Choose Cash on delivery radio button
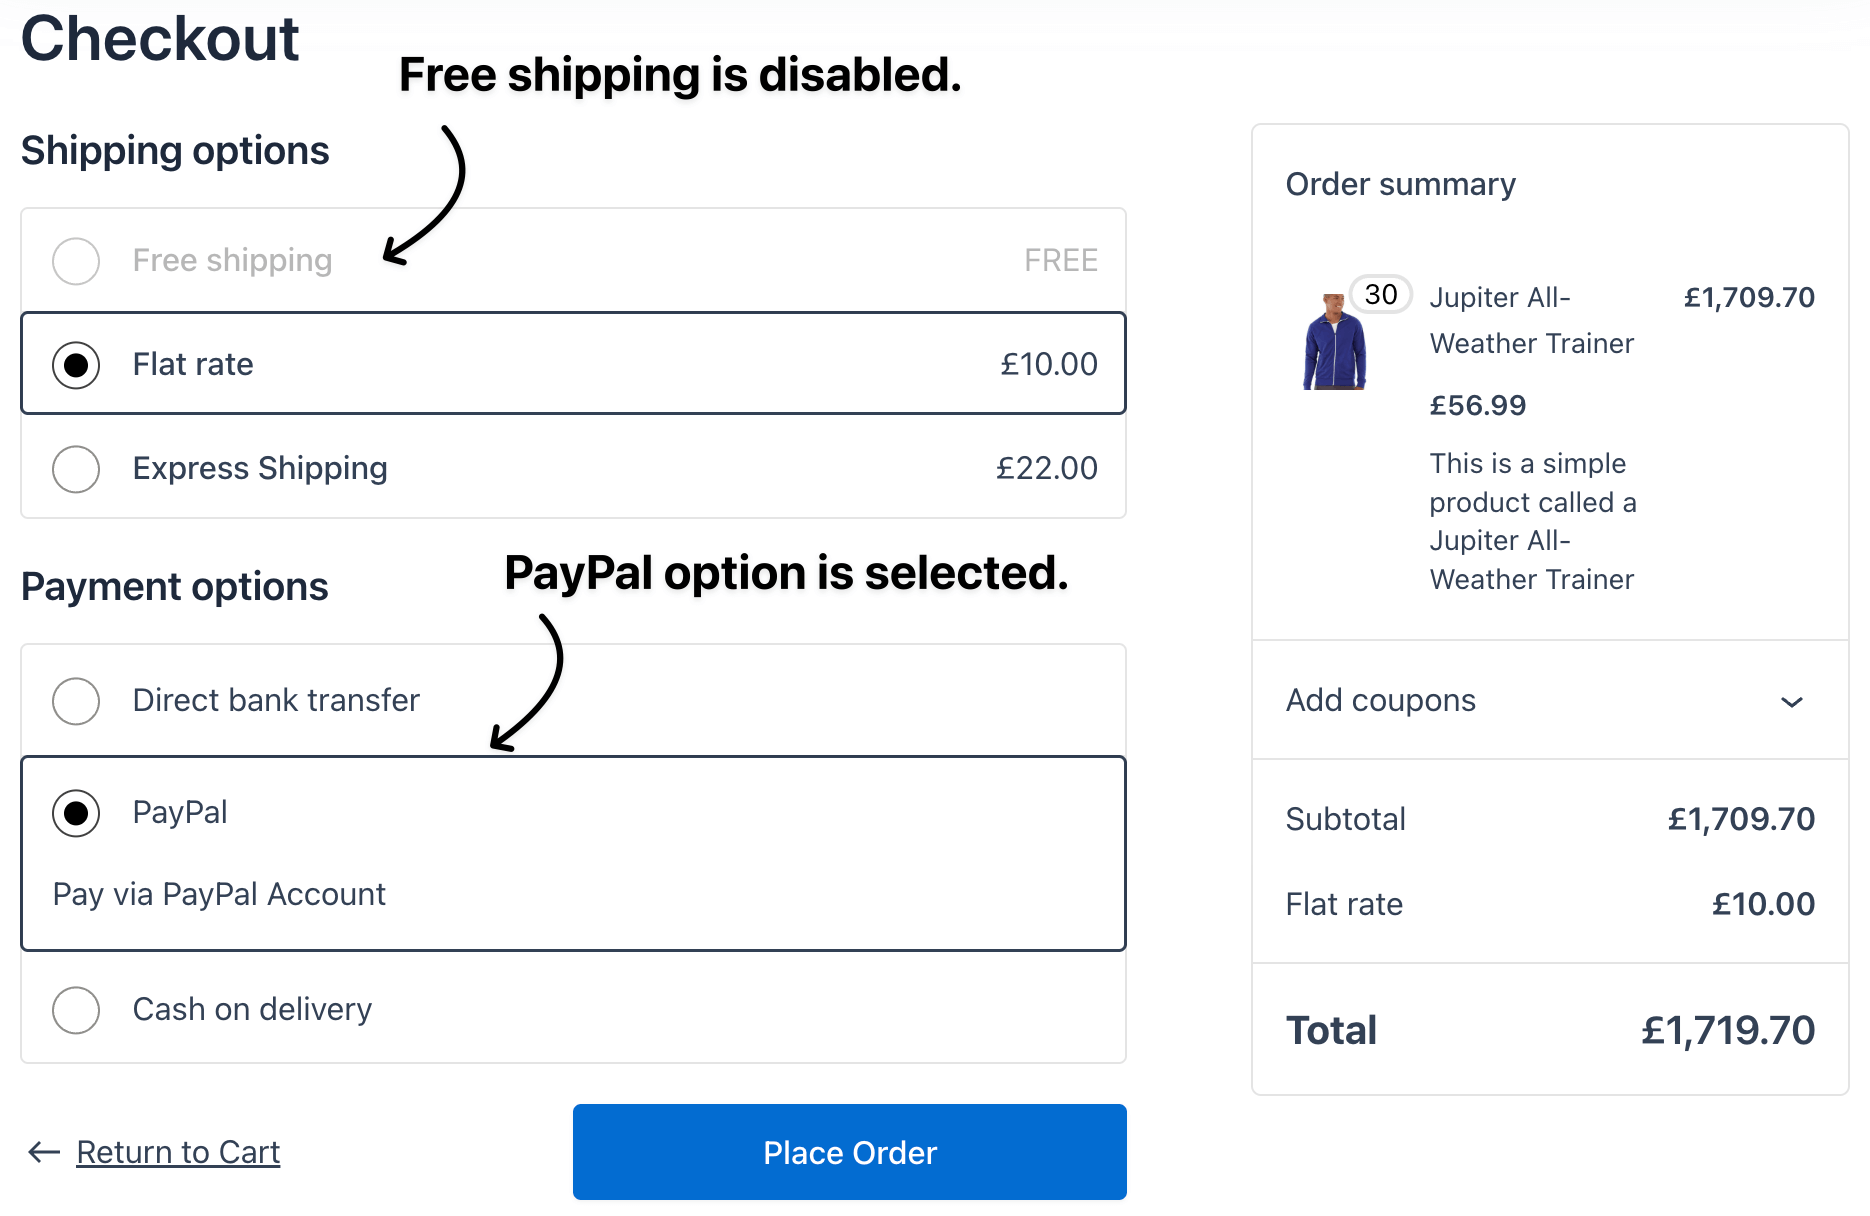This screenshot has width=1870, height=1216. (x=76, y=1010)
